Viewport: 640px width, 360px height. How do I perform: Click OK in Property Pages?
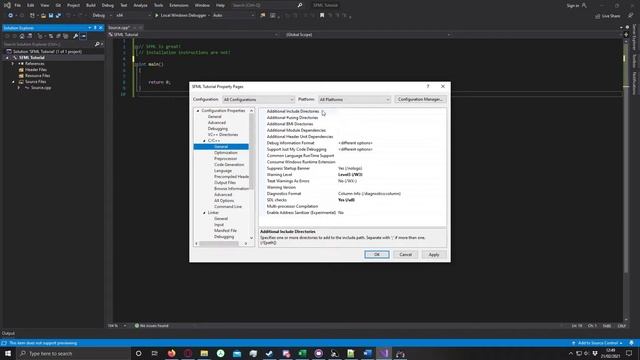(x=377, y=255)
